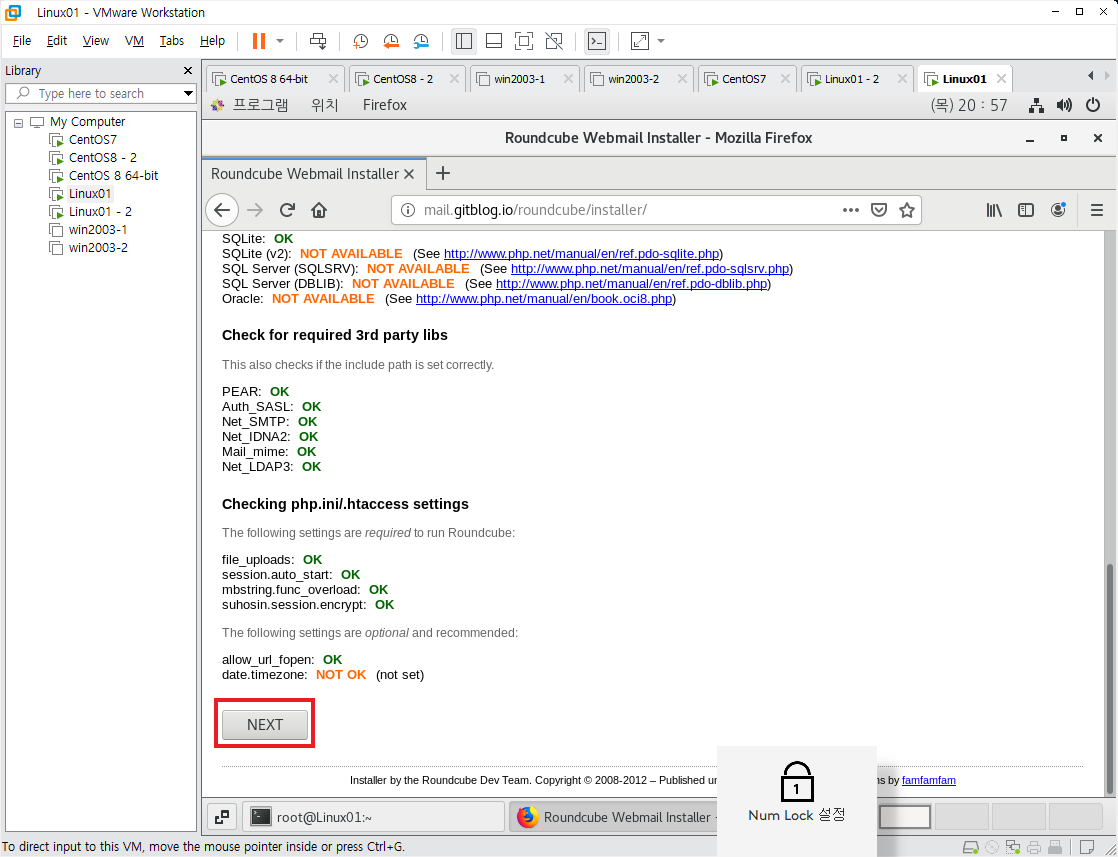Image resolution: width=1118 pixels, height=857 pixels.
Task: Send Ctrl+Alt+Del to the VM
Action: [x=318, y=41]
